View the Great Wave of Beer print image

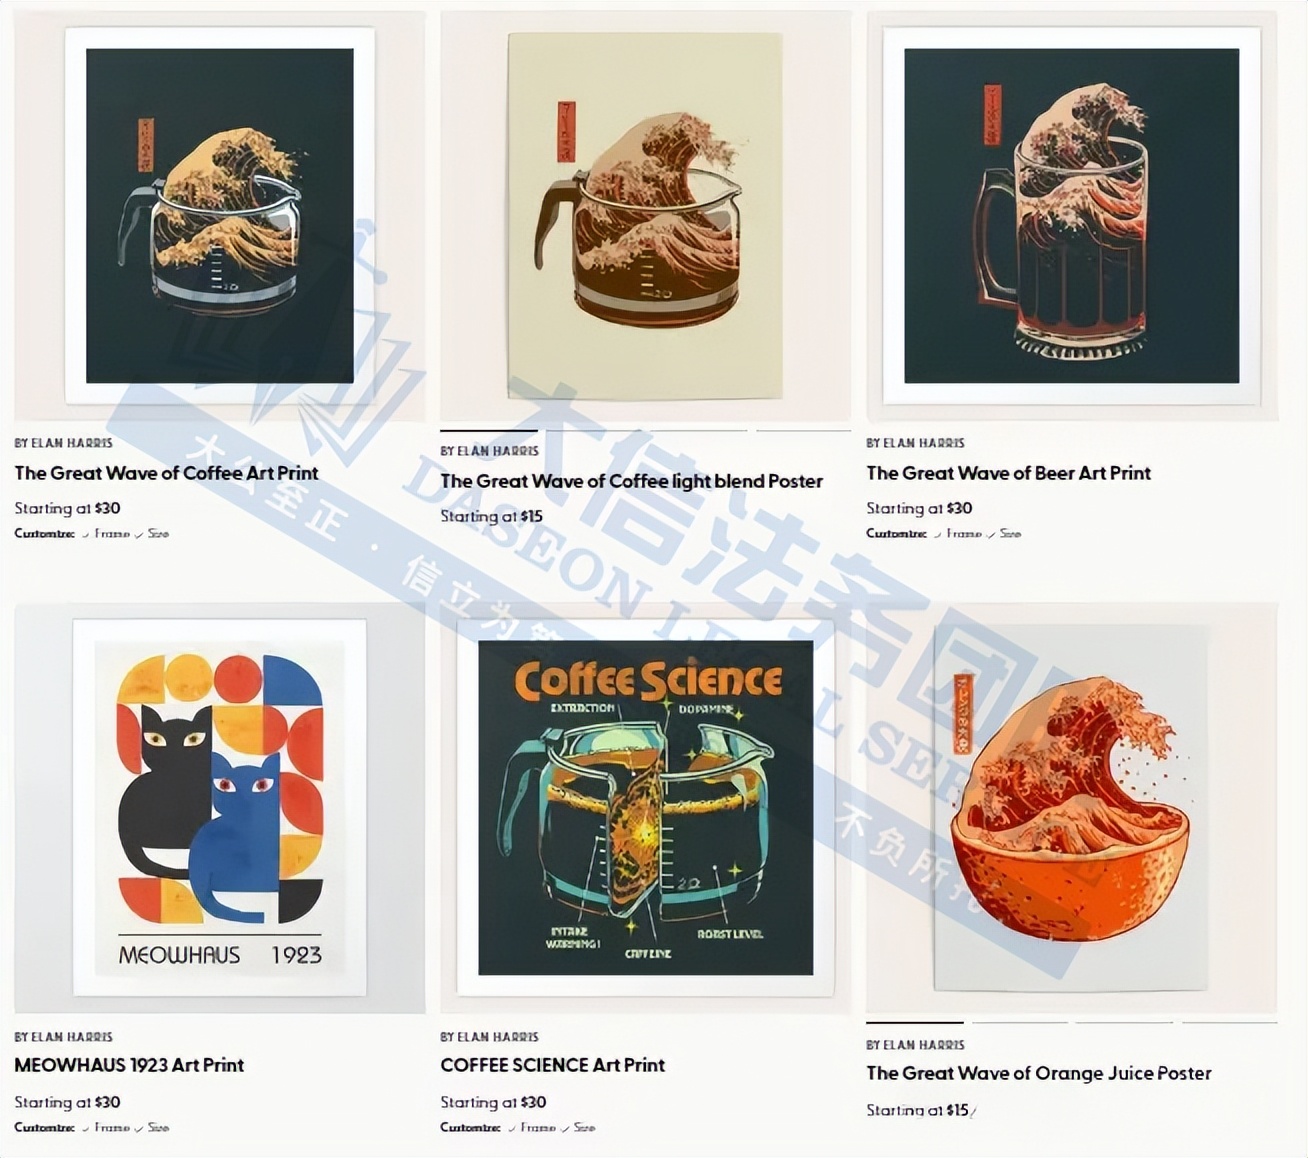[1071, 215]
